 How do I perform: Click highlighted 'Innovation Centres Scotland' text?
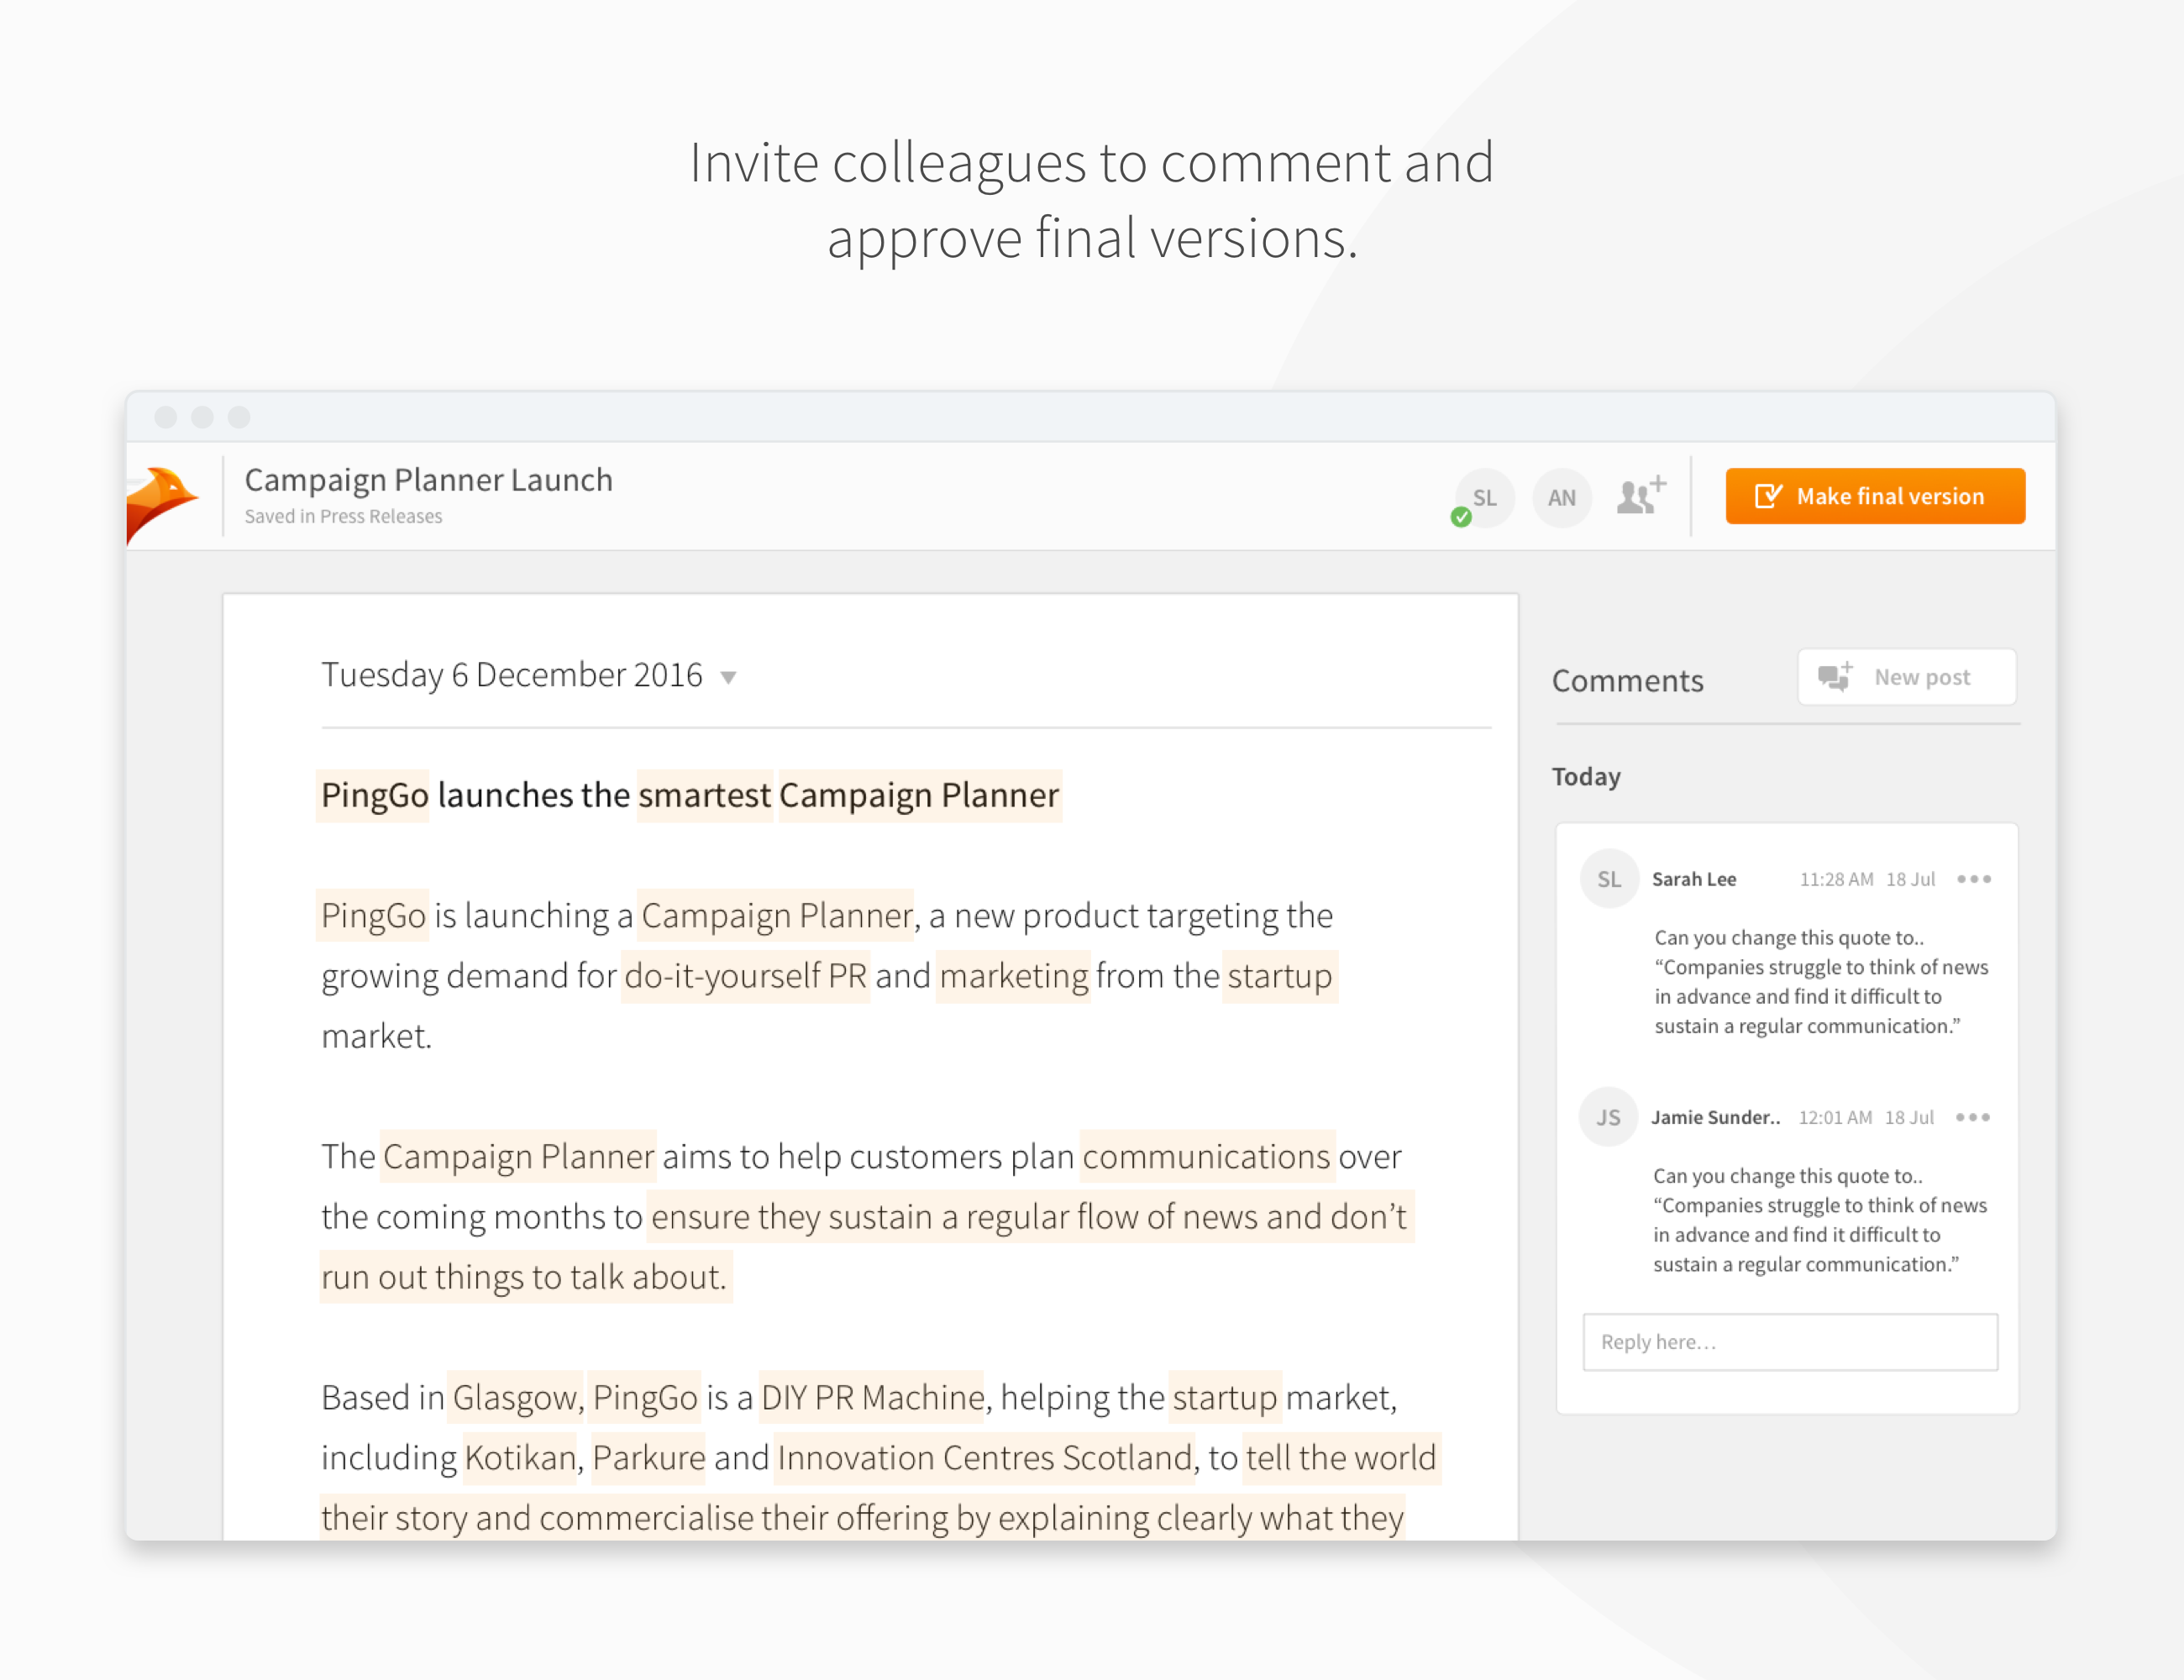click(984, 1457)
